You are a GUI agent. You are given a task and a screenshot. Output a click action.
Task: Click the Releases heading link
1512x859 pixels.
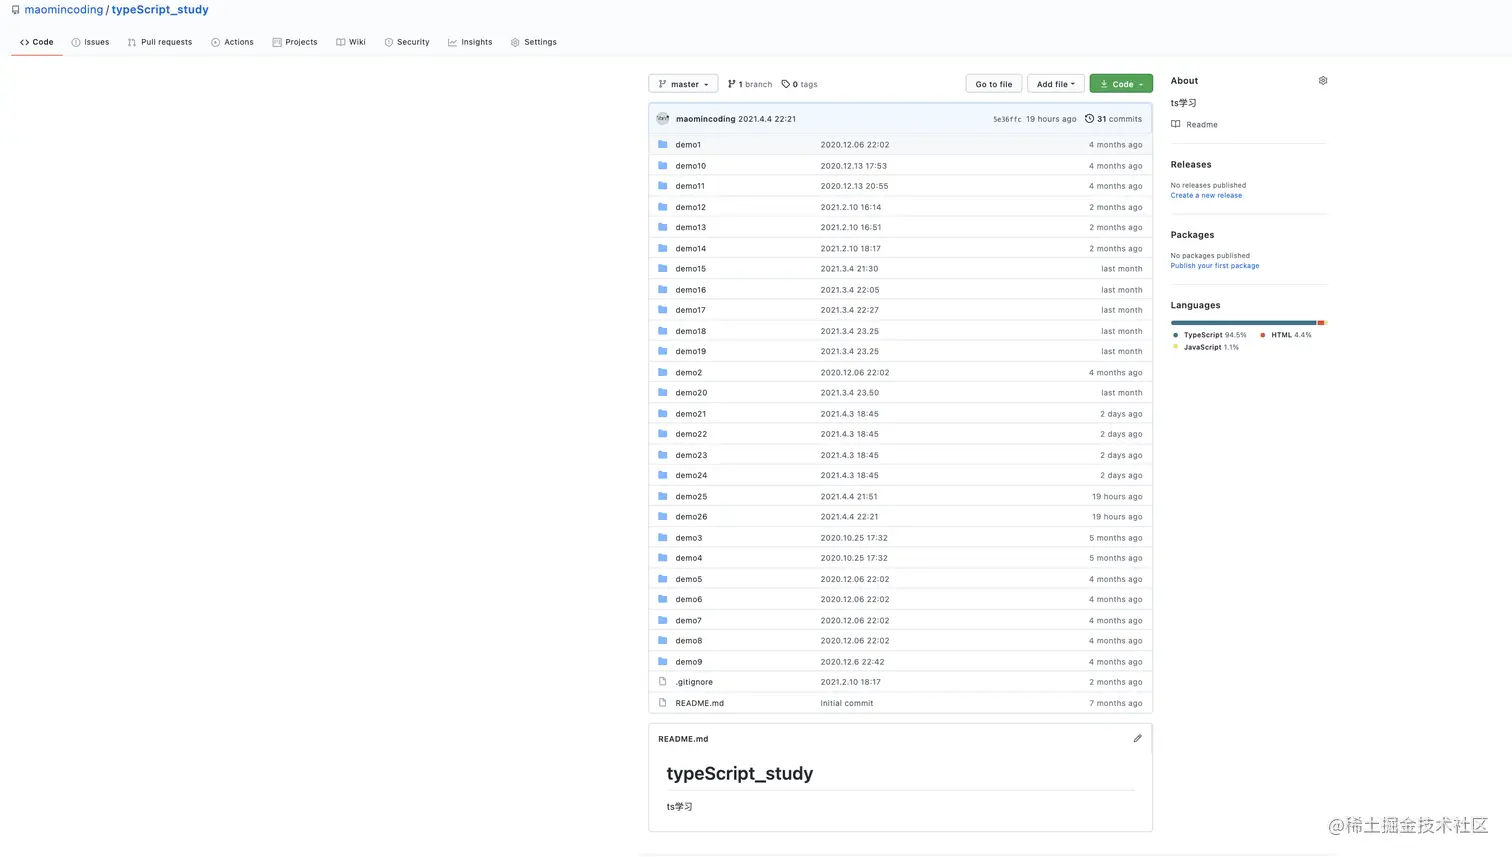[1191, 165]
